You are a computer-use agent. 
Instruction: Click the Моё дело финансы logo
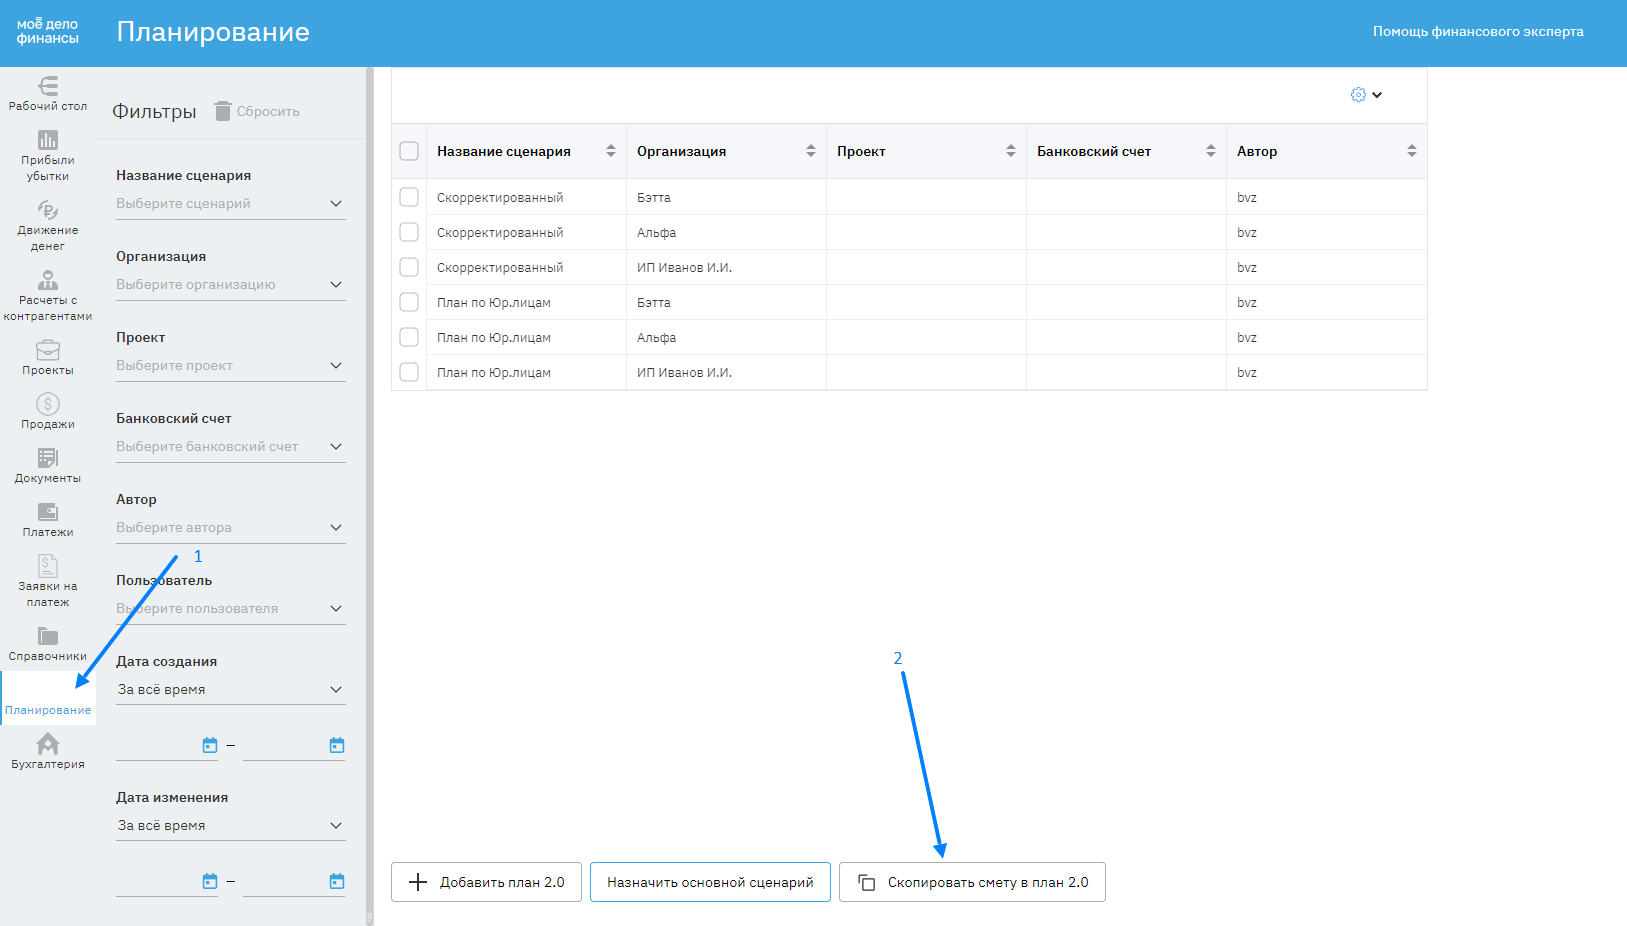tap(47, 32)
